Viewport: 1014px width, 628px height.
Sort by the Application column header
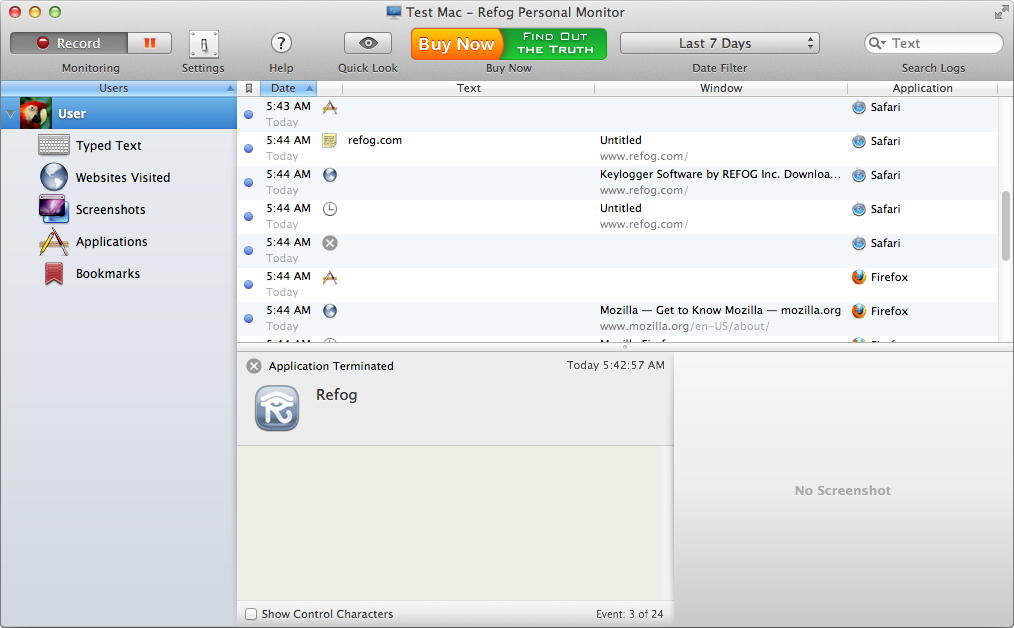point(922,88)
